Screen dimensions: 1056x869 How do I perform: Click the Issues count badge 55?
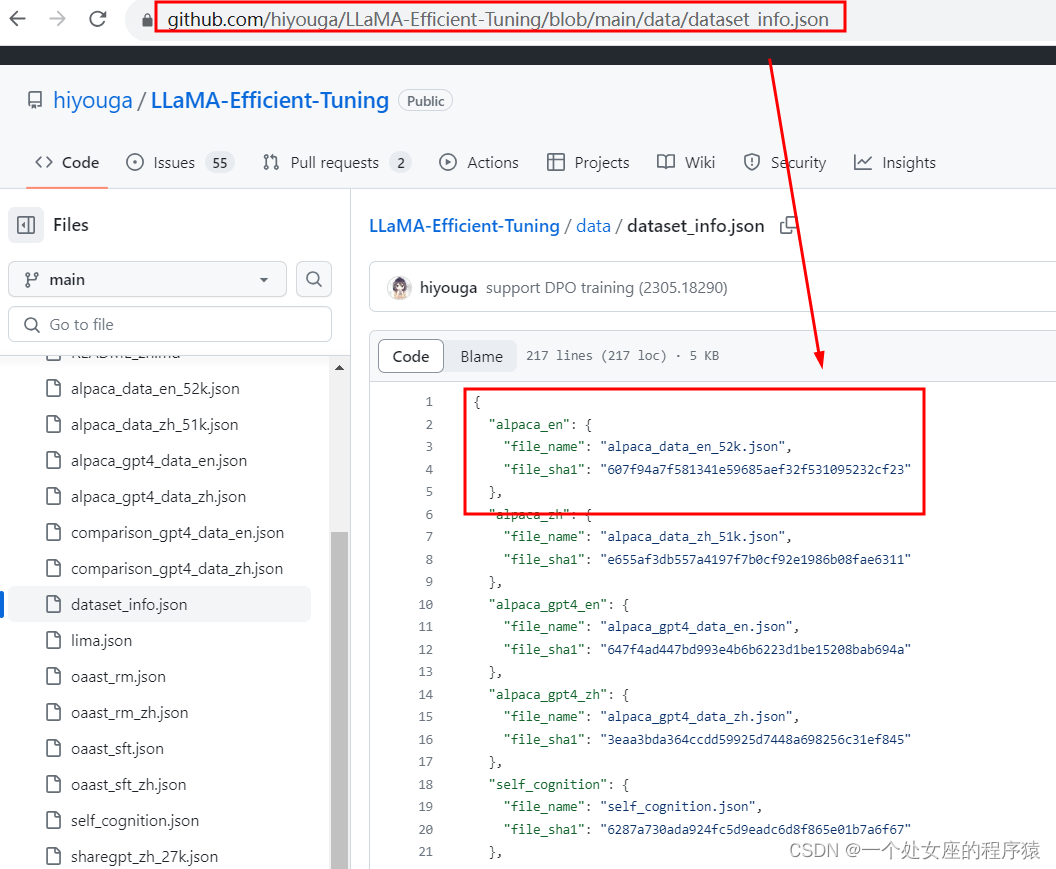coord(220,162)
